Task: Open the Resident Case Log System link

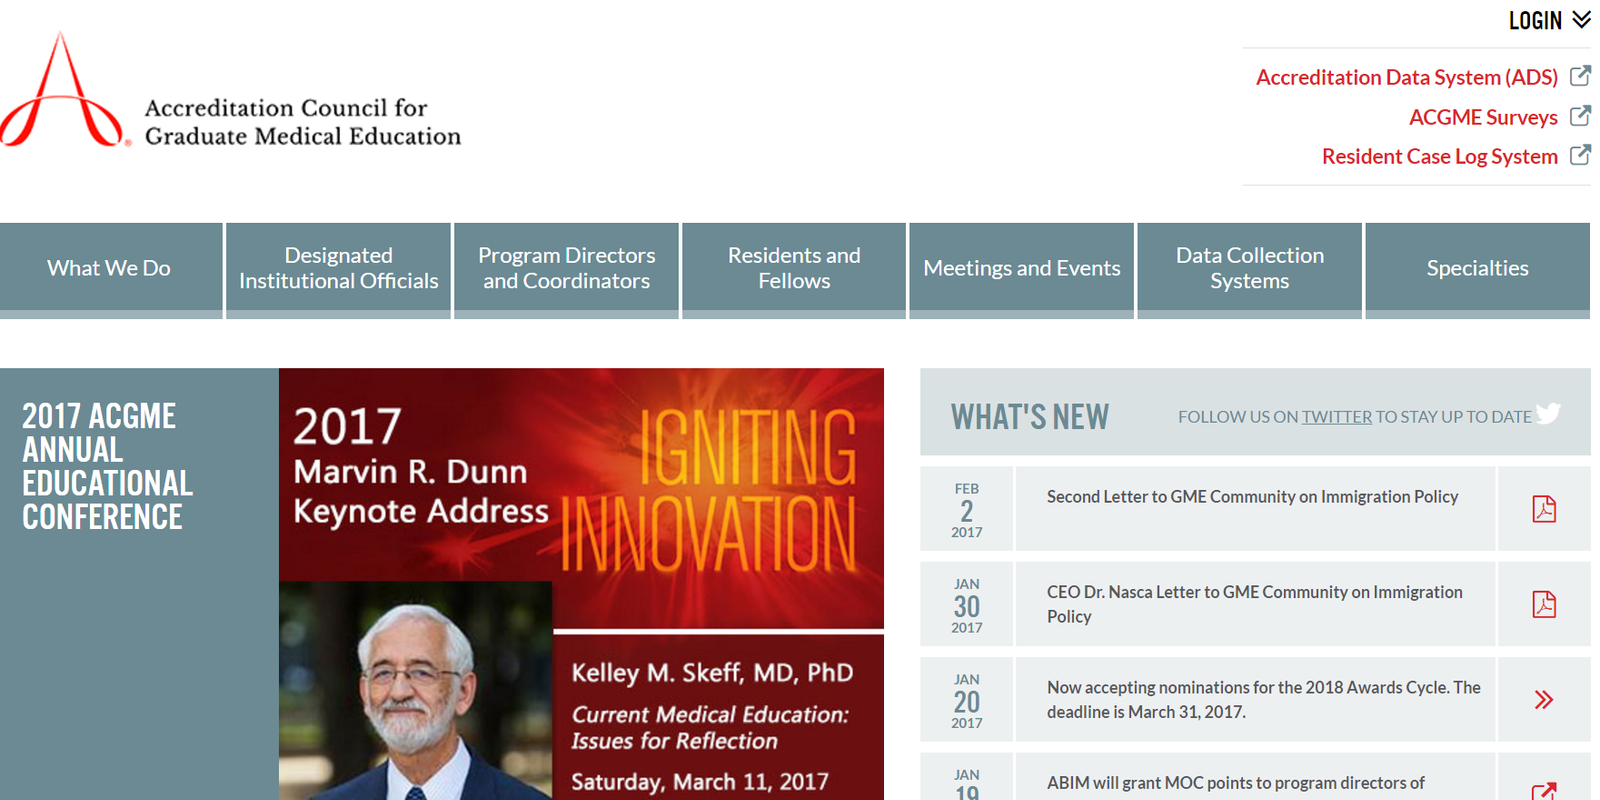Action: [x=1439, y=156]
